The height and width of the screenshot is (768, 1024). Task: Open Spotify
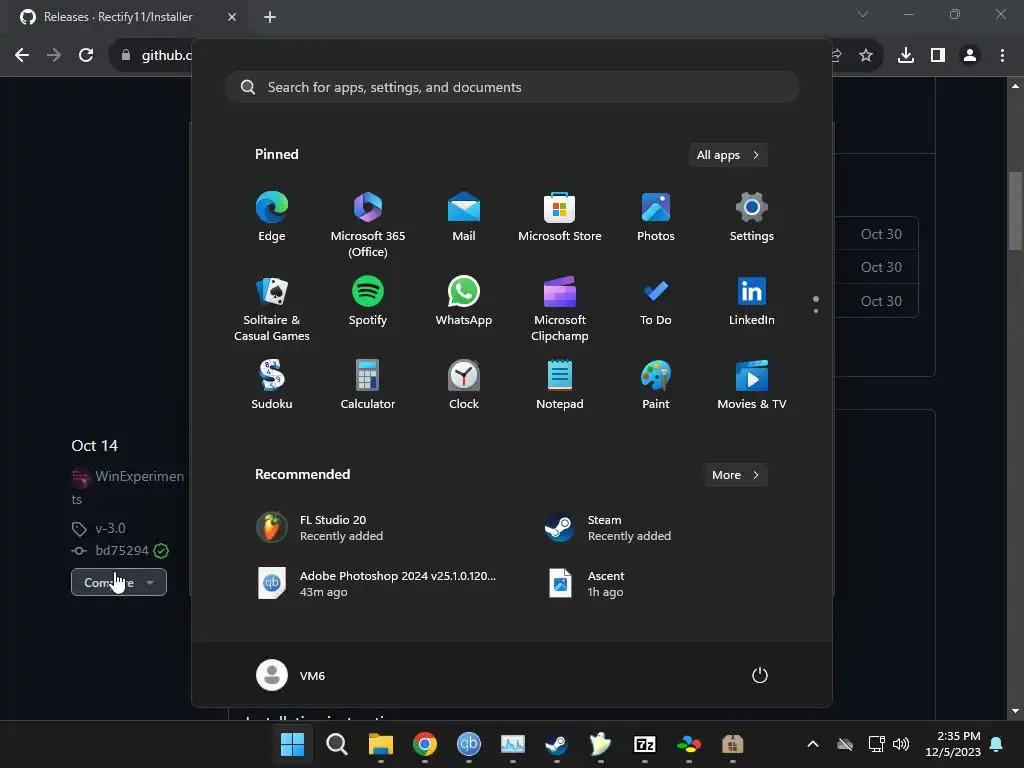tap(368, 302)
